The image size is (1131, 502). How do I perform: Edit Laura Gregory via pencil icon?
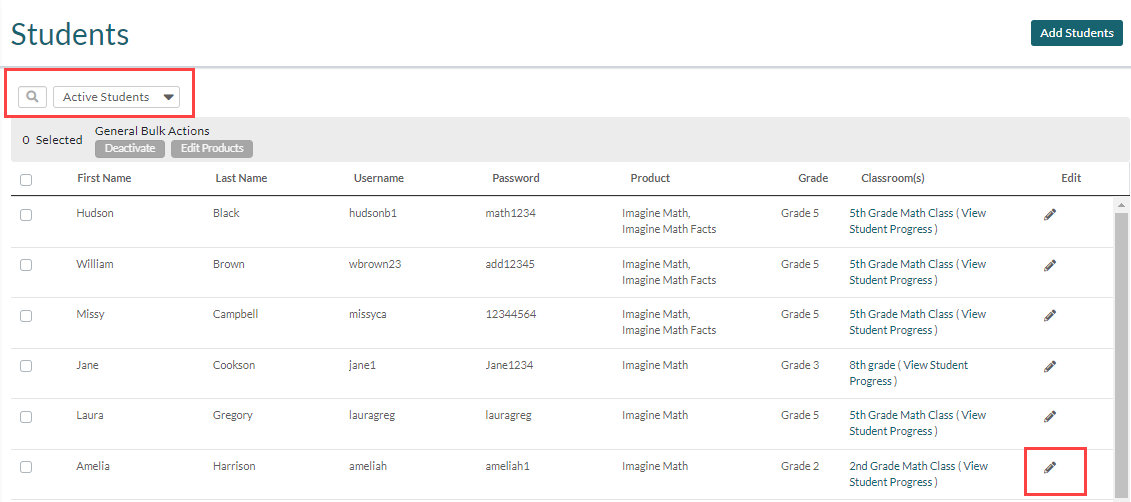point(1050,416)
